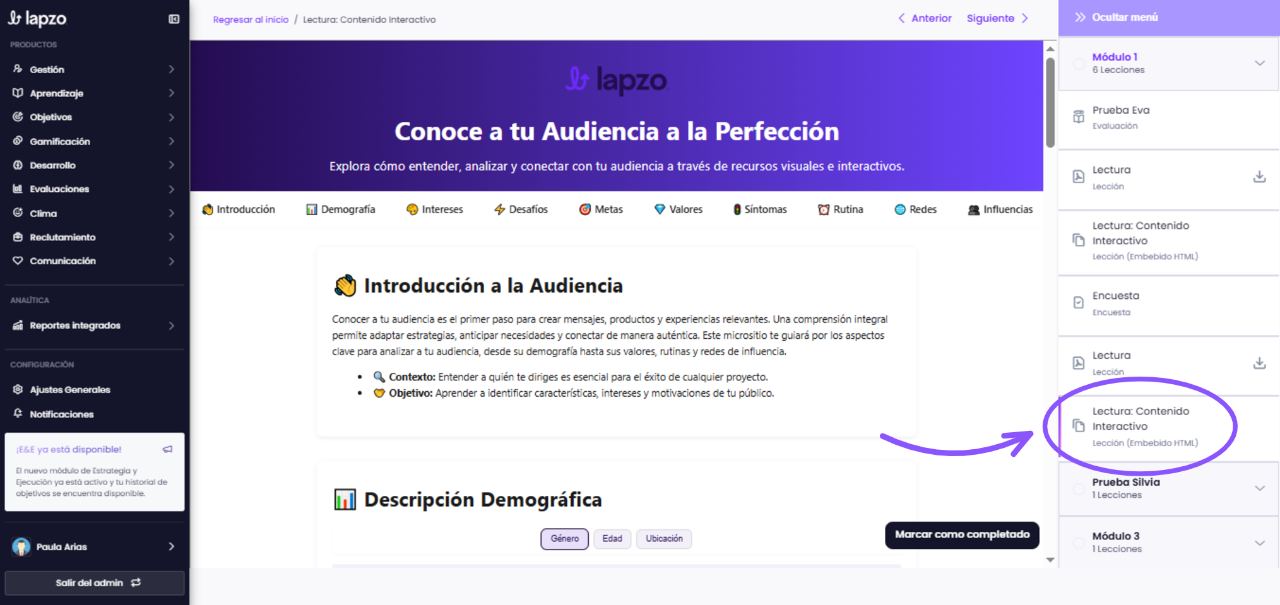Click the Notificaciones bell icon
The height and width of the screenshot is (605, 1280).
pos(18,414)
